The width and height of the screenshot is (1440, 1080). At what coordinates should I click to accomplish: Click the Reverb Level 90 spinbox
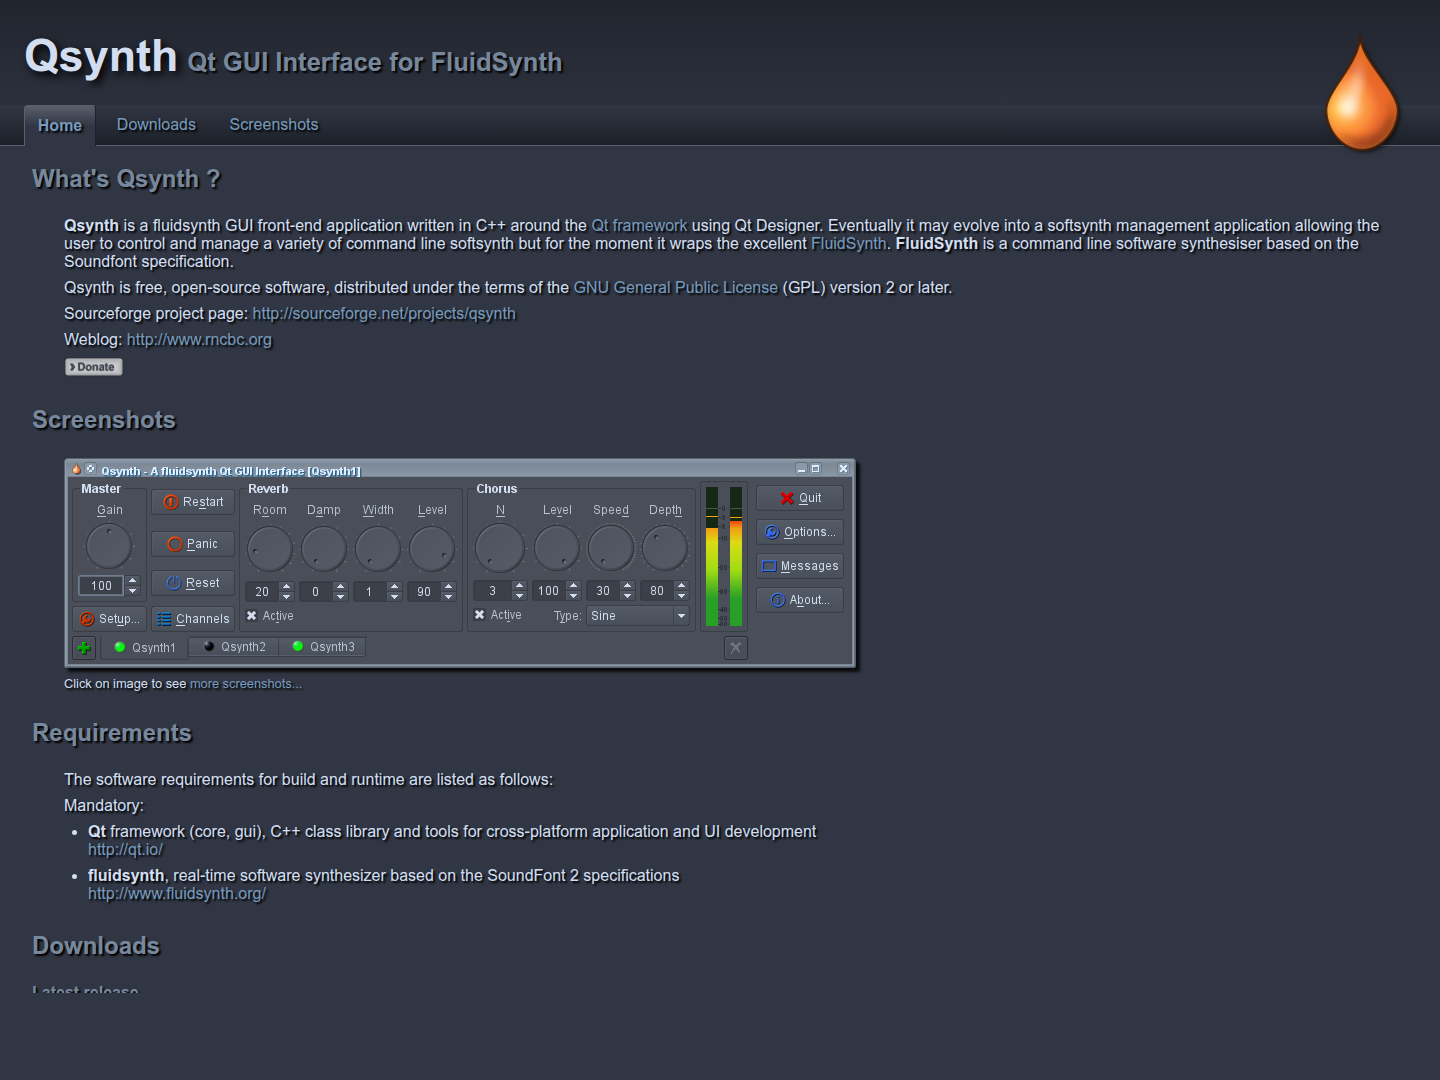pyautogui.click(x=432, y=592)
